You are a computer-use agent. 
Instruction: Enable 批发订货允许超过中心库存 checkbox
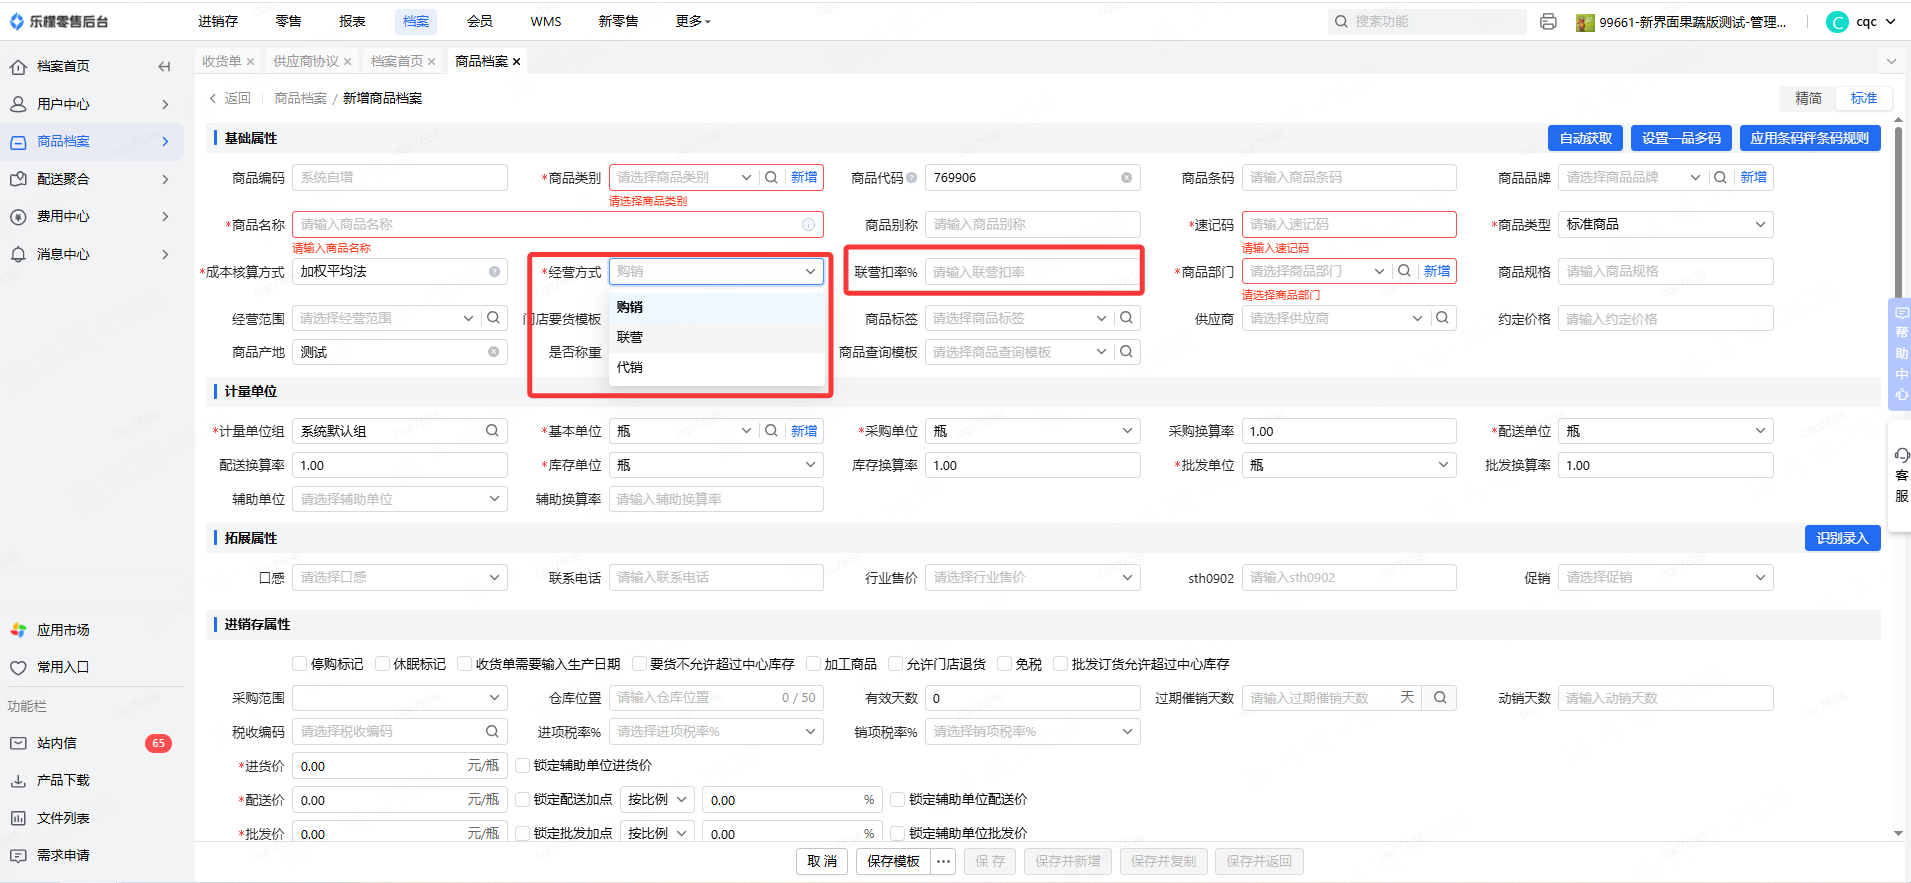point(1061,664)
